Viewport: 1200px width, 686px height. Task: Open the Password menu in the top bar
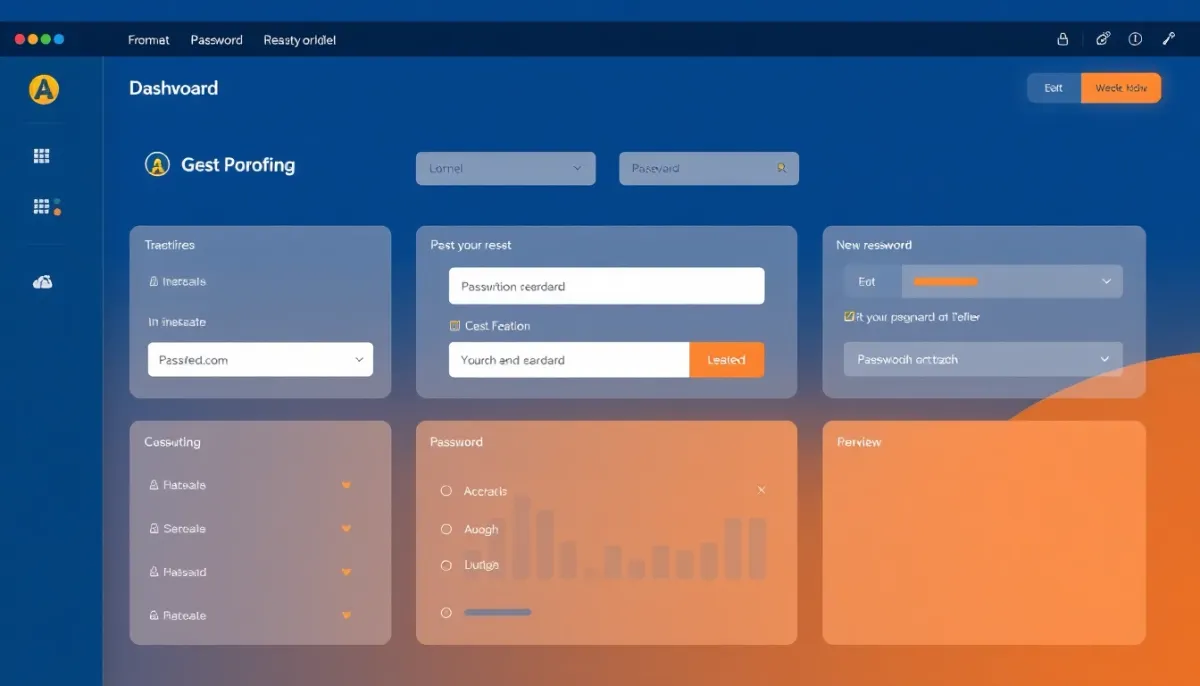pyautogui.click(x=217, y=40)
